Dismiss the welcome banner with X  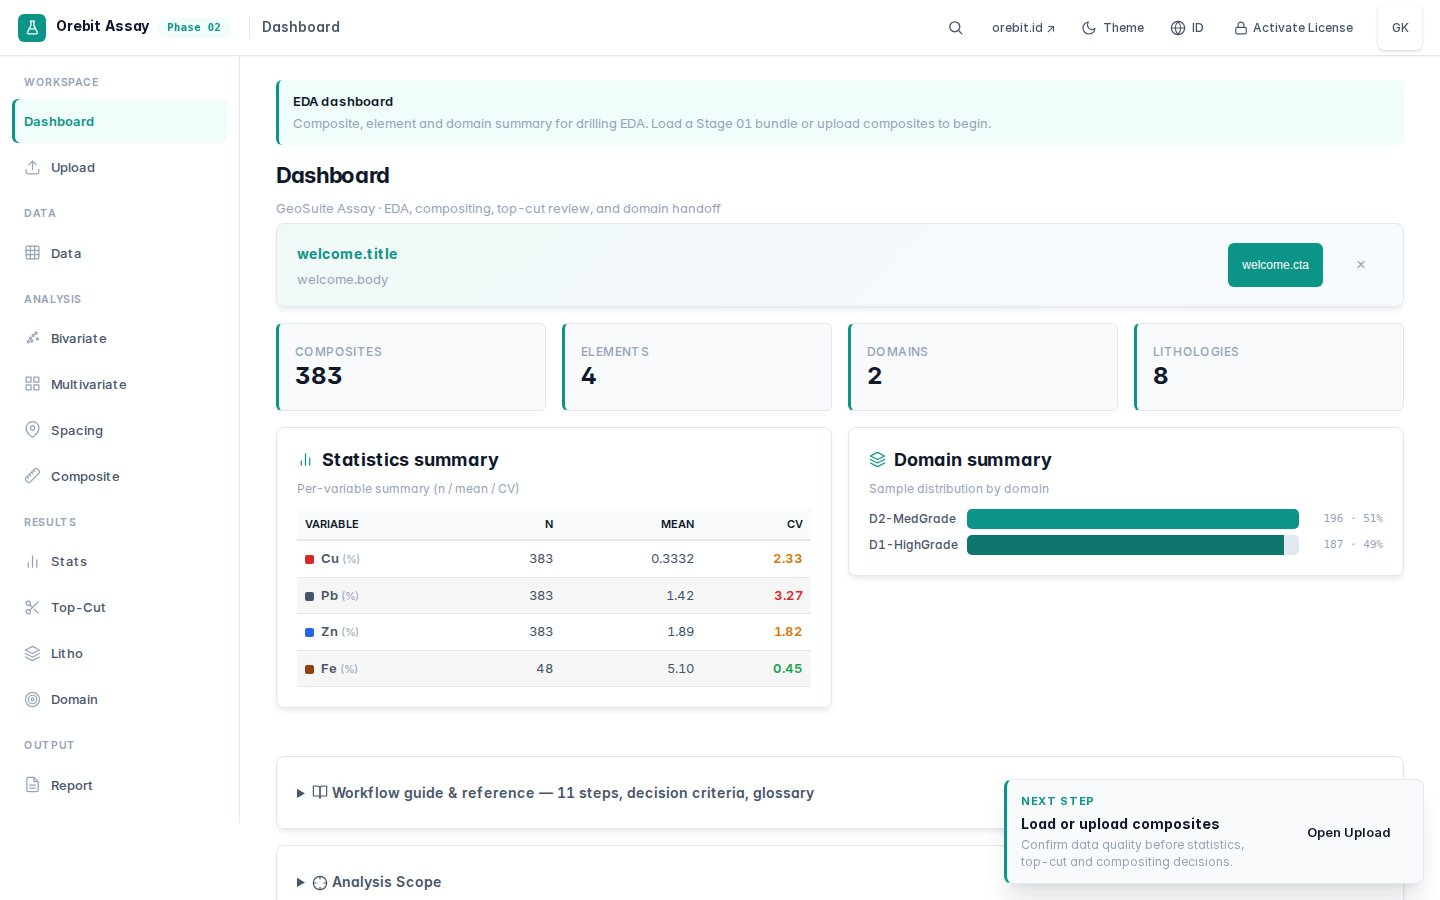click(x=1361, y=265)
